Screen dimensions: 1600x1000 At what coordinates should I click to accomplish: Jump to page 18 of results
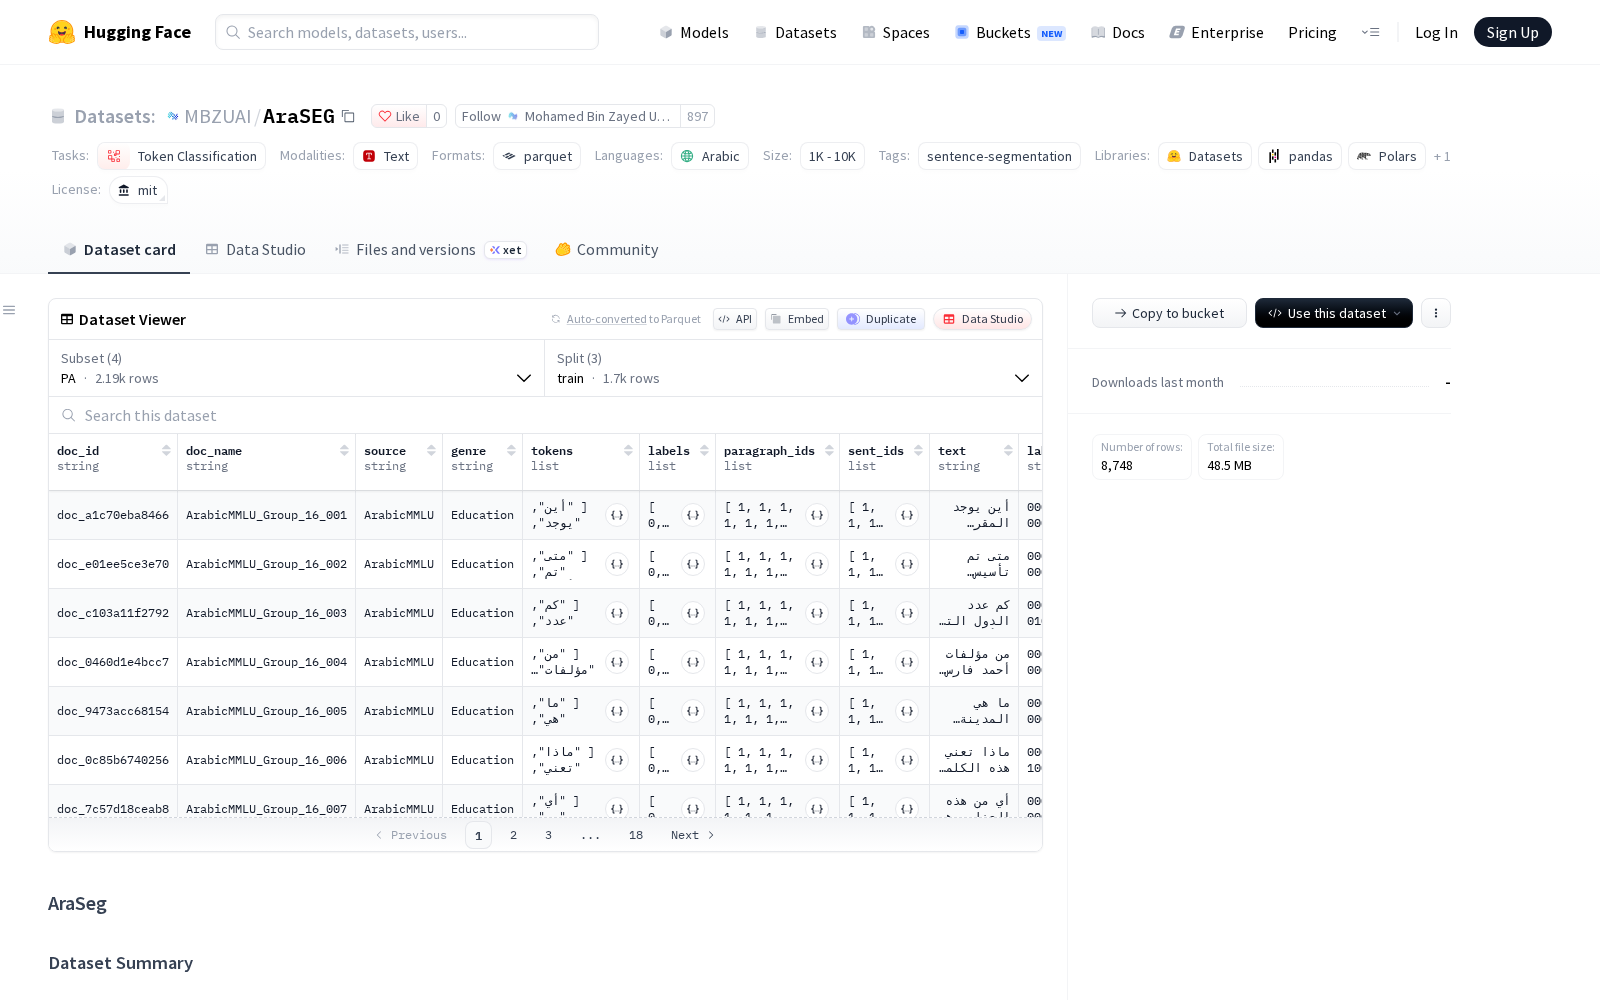click(636, 835)
